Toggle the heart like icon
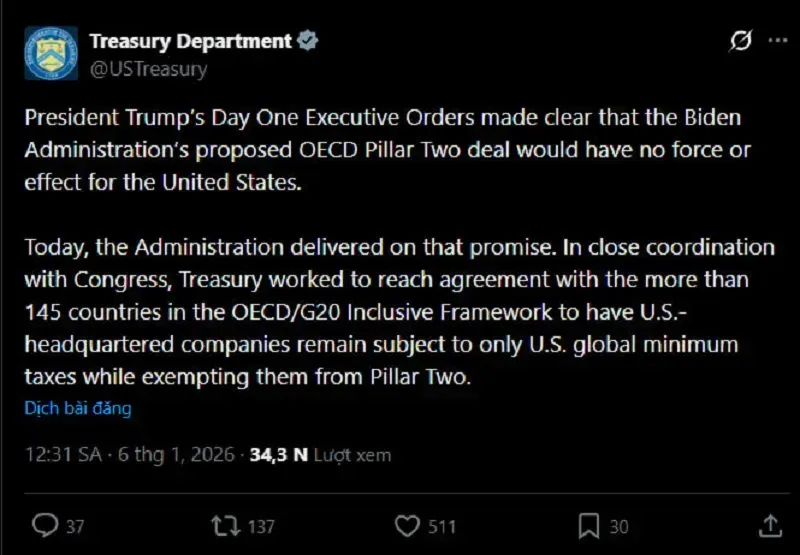This screenshot has width=800, height=555. point(406,525)
